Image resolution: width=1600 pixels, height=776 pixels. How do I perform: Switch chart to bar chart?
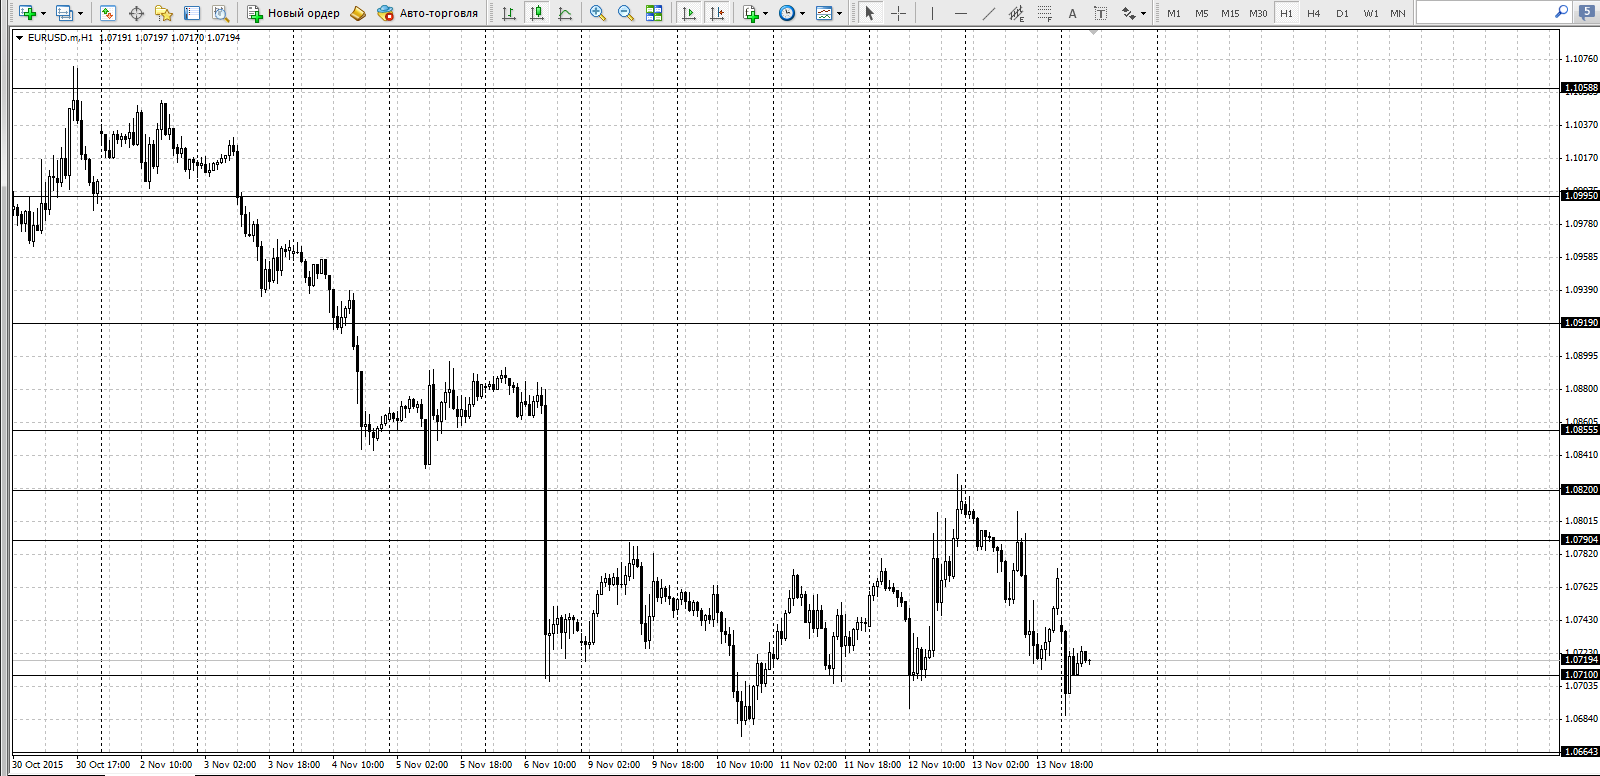point(509,13)
